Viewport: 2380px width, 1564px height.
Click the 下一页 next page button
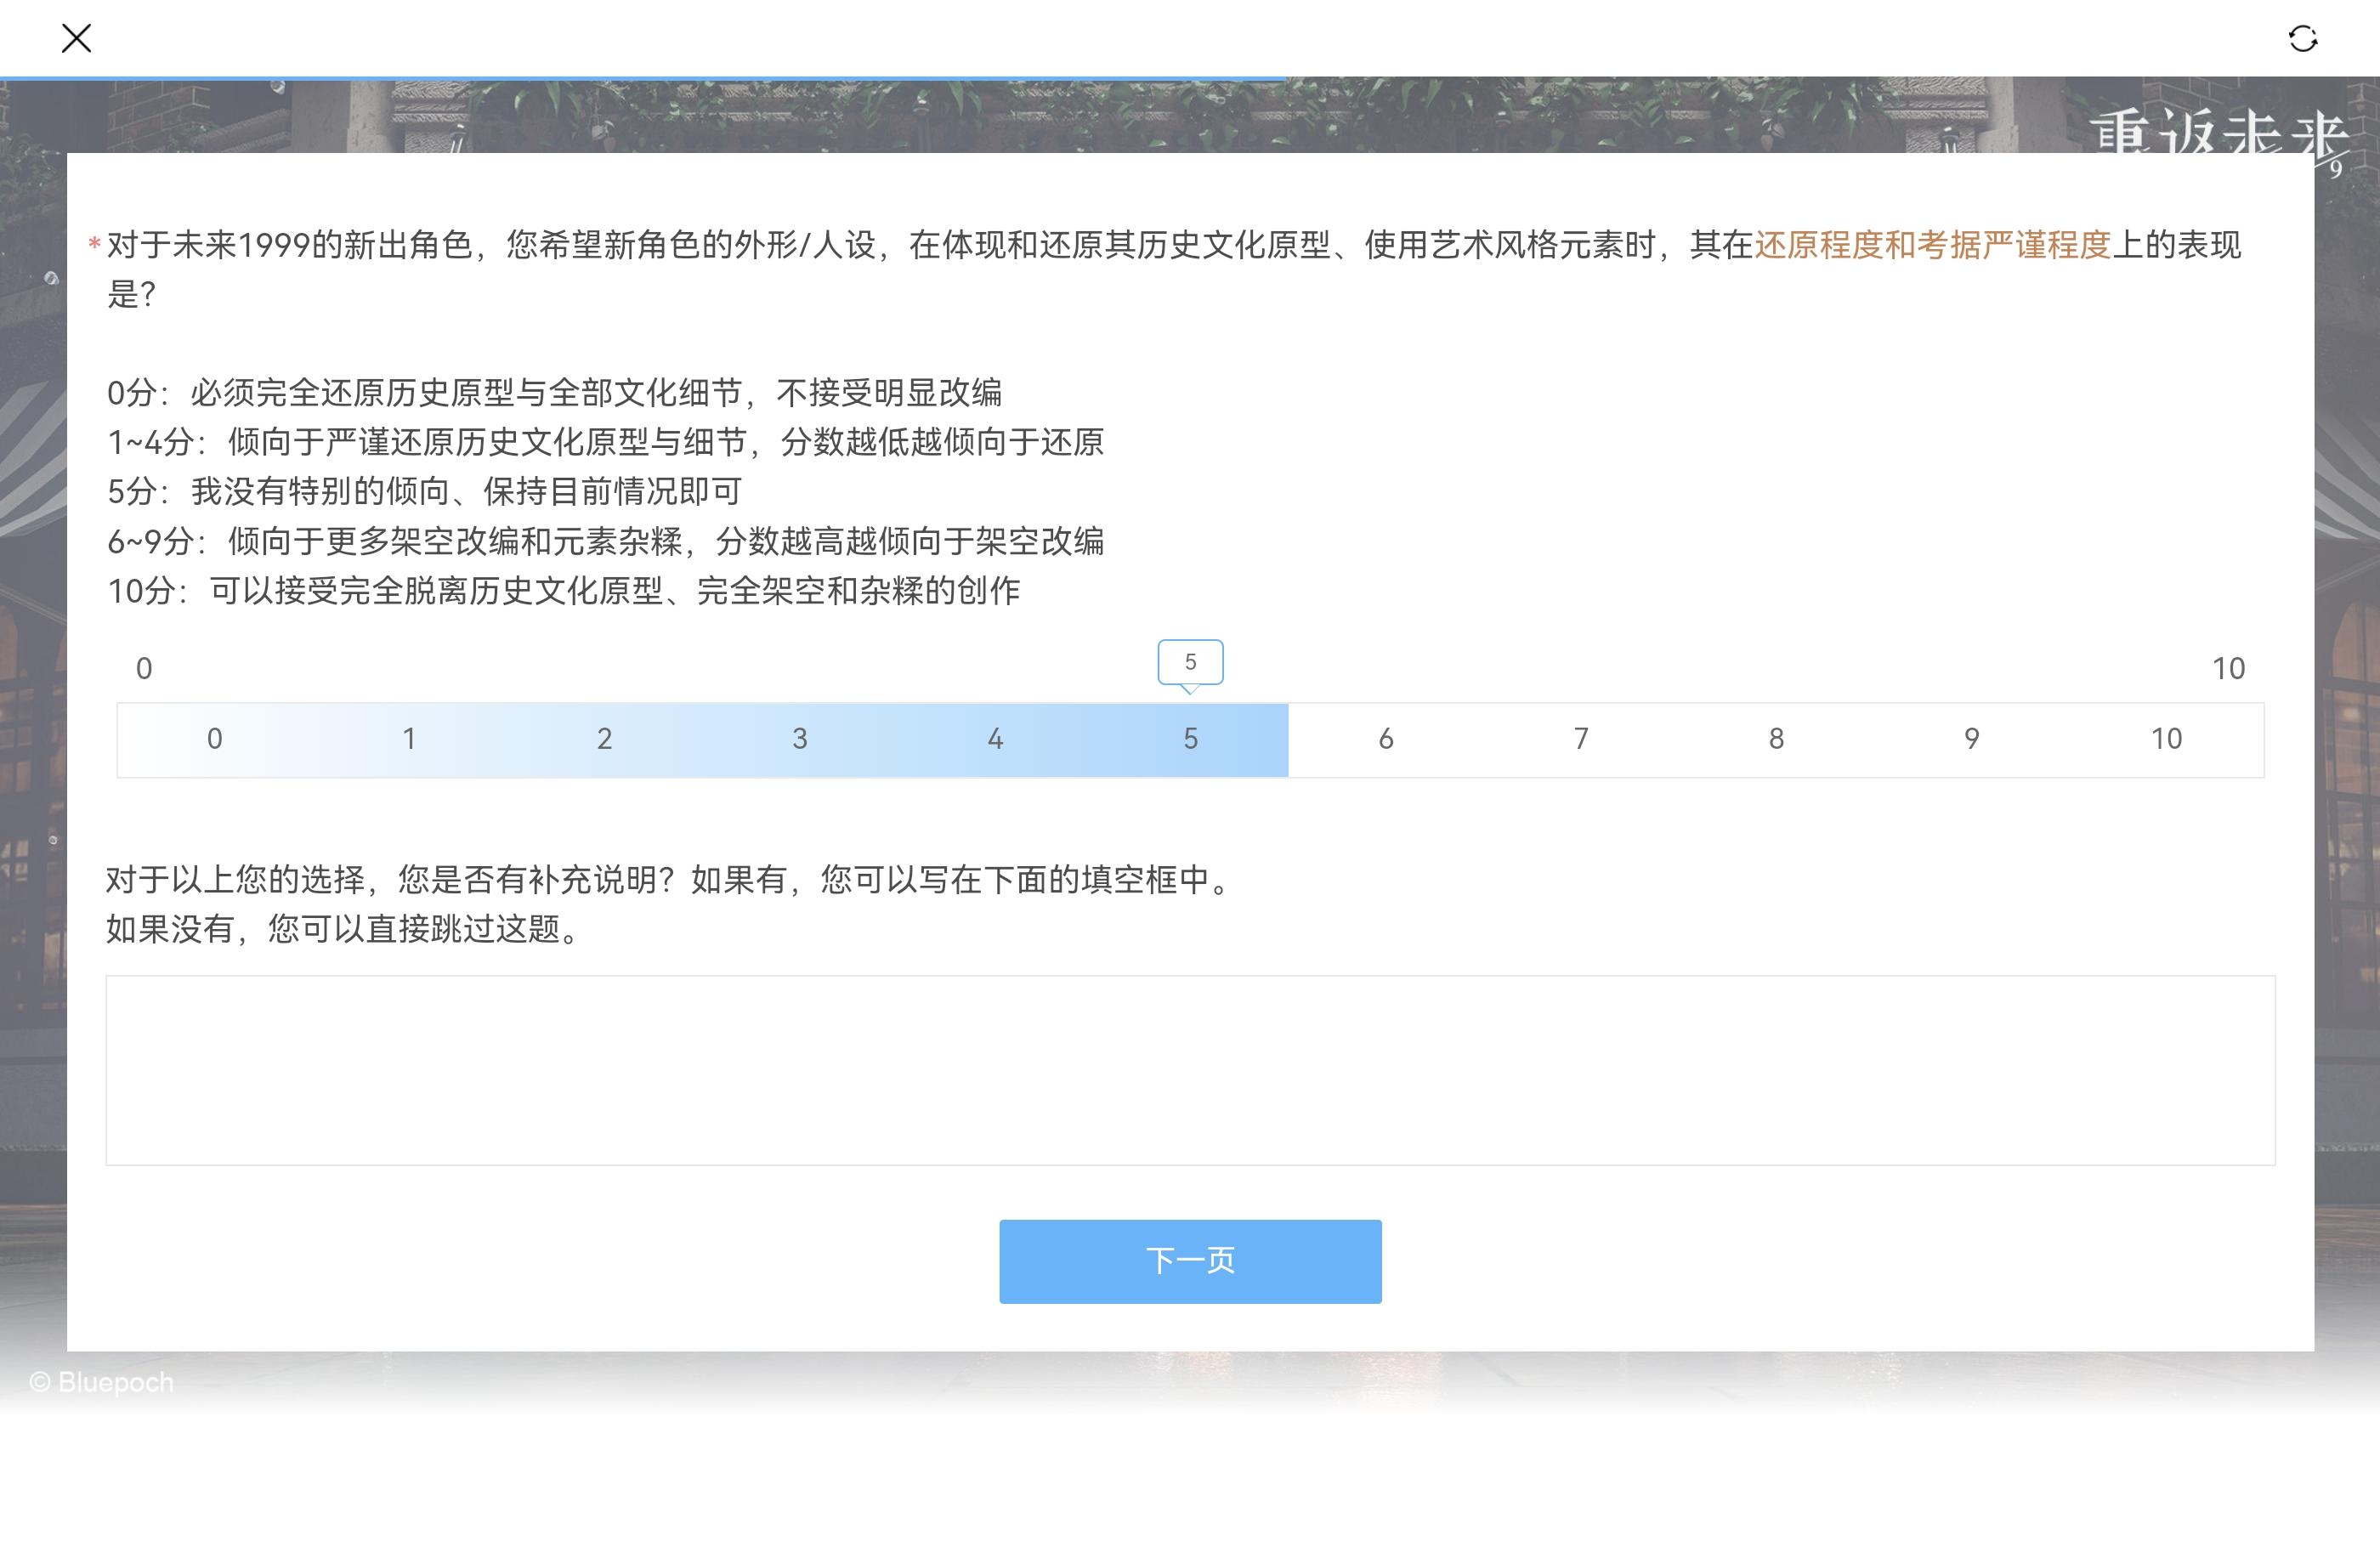pyautogui.click(x=1190, y=1261)
